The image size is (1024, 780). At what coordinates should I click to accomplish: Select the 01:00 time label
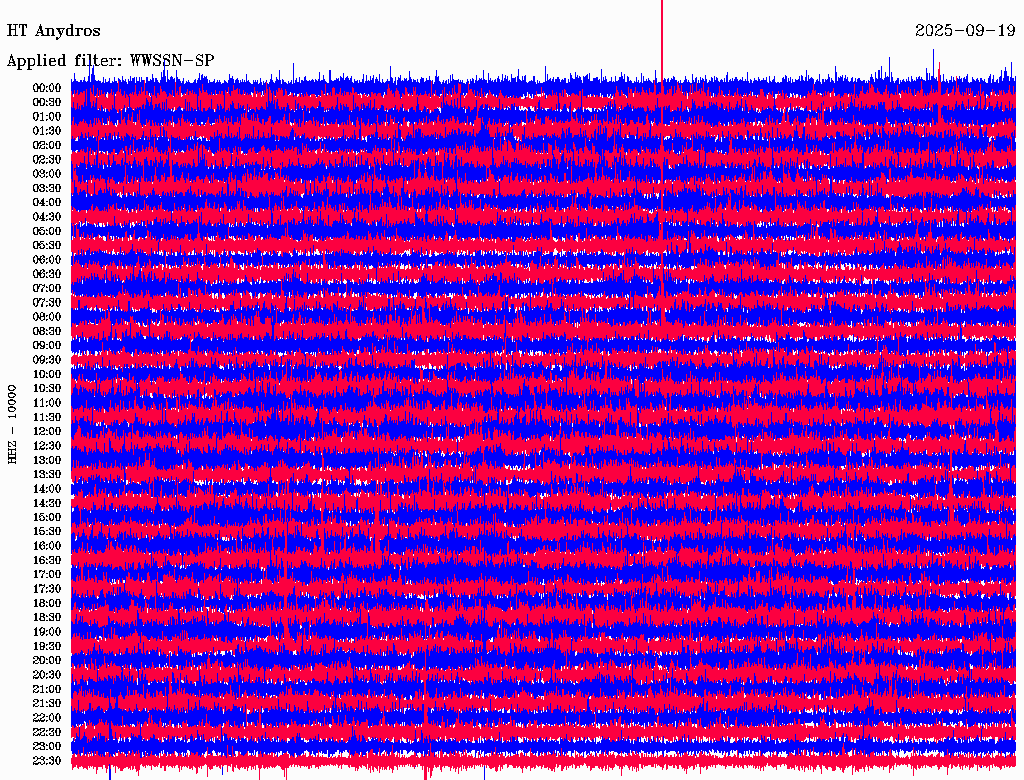tap(47, 116)
